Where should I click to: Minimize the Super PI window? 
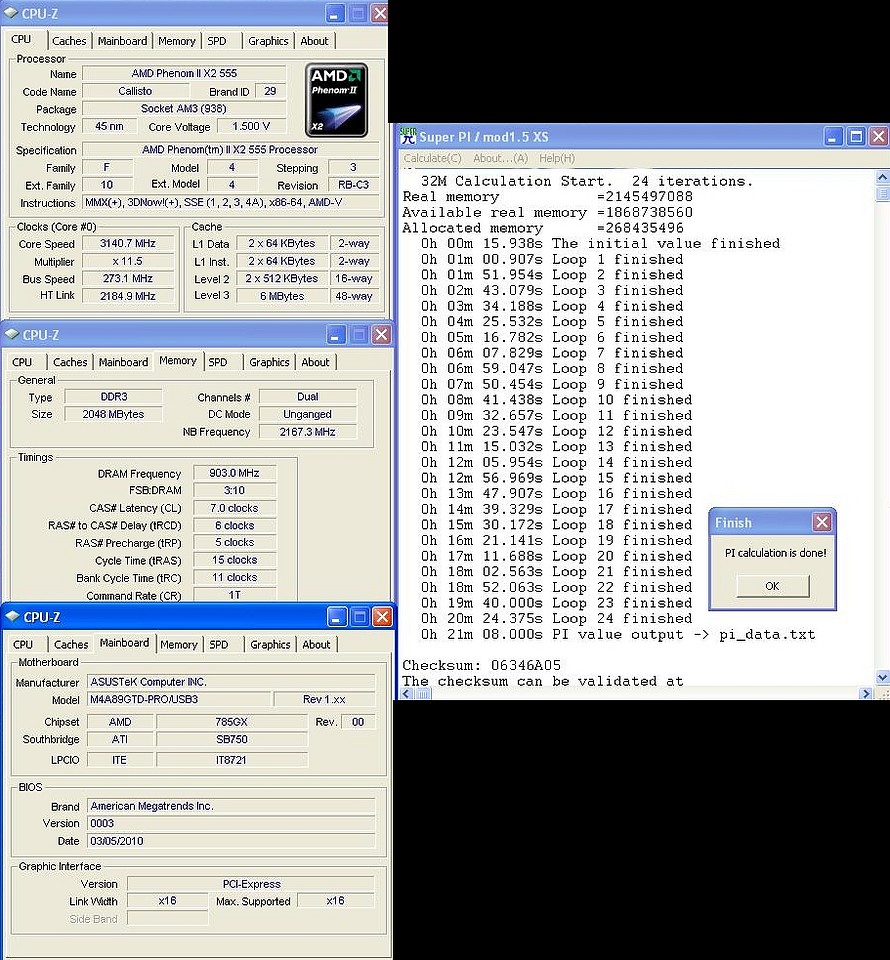coord(833,136)
